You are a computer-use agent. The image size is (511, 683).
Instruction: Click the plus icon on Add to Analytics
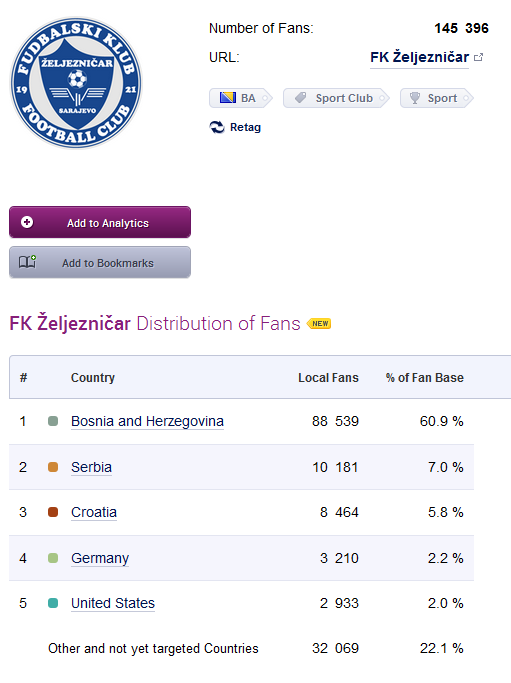tap(27, 222)
